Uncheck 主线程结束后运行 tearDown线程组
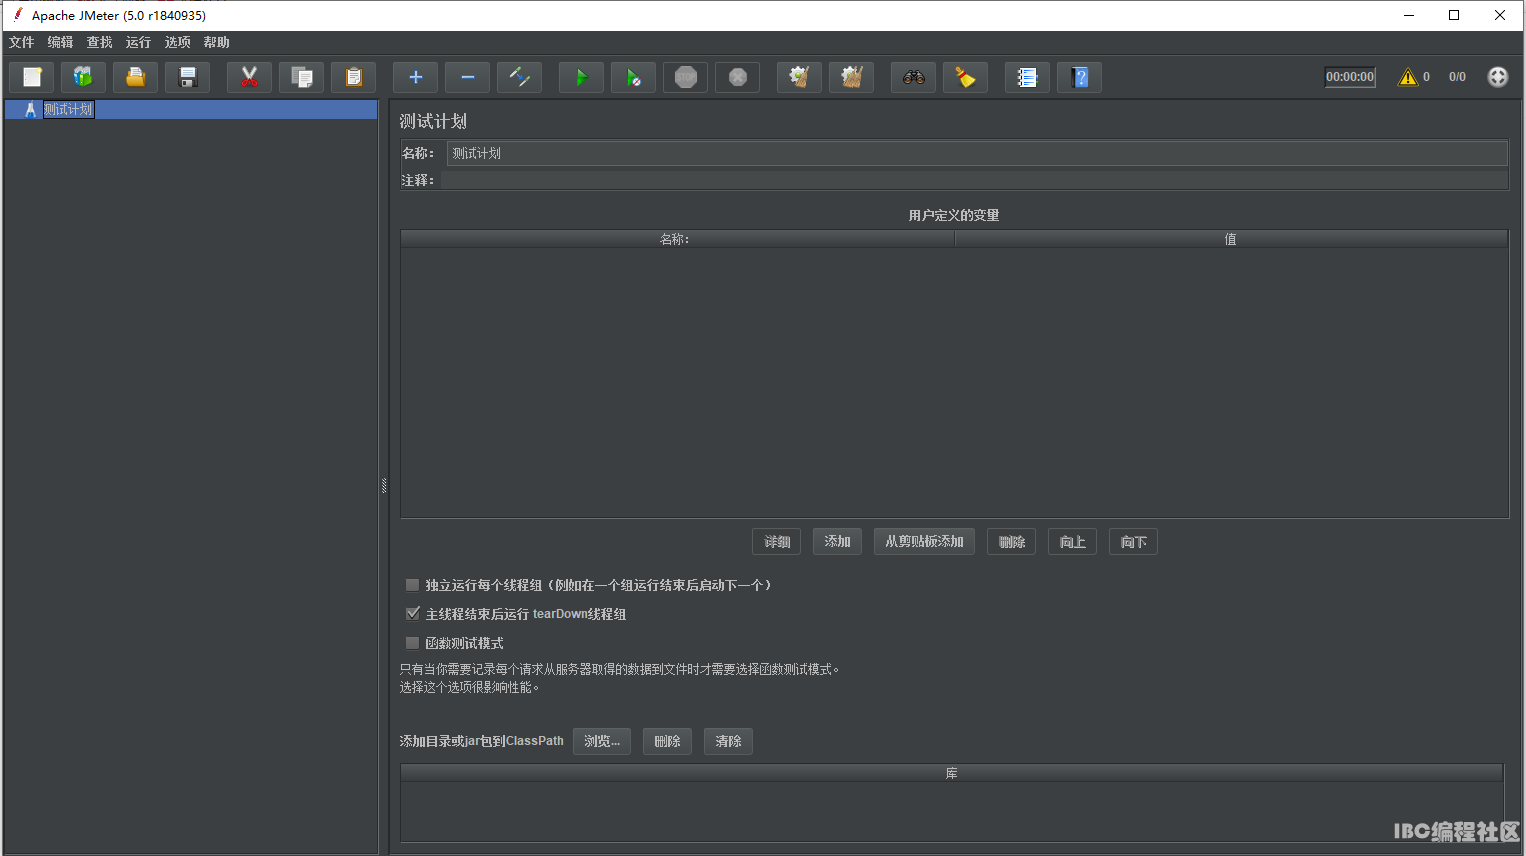1526x856 pixels. 412,614
